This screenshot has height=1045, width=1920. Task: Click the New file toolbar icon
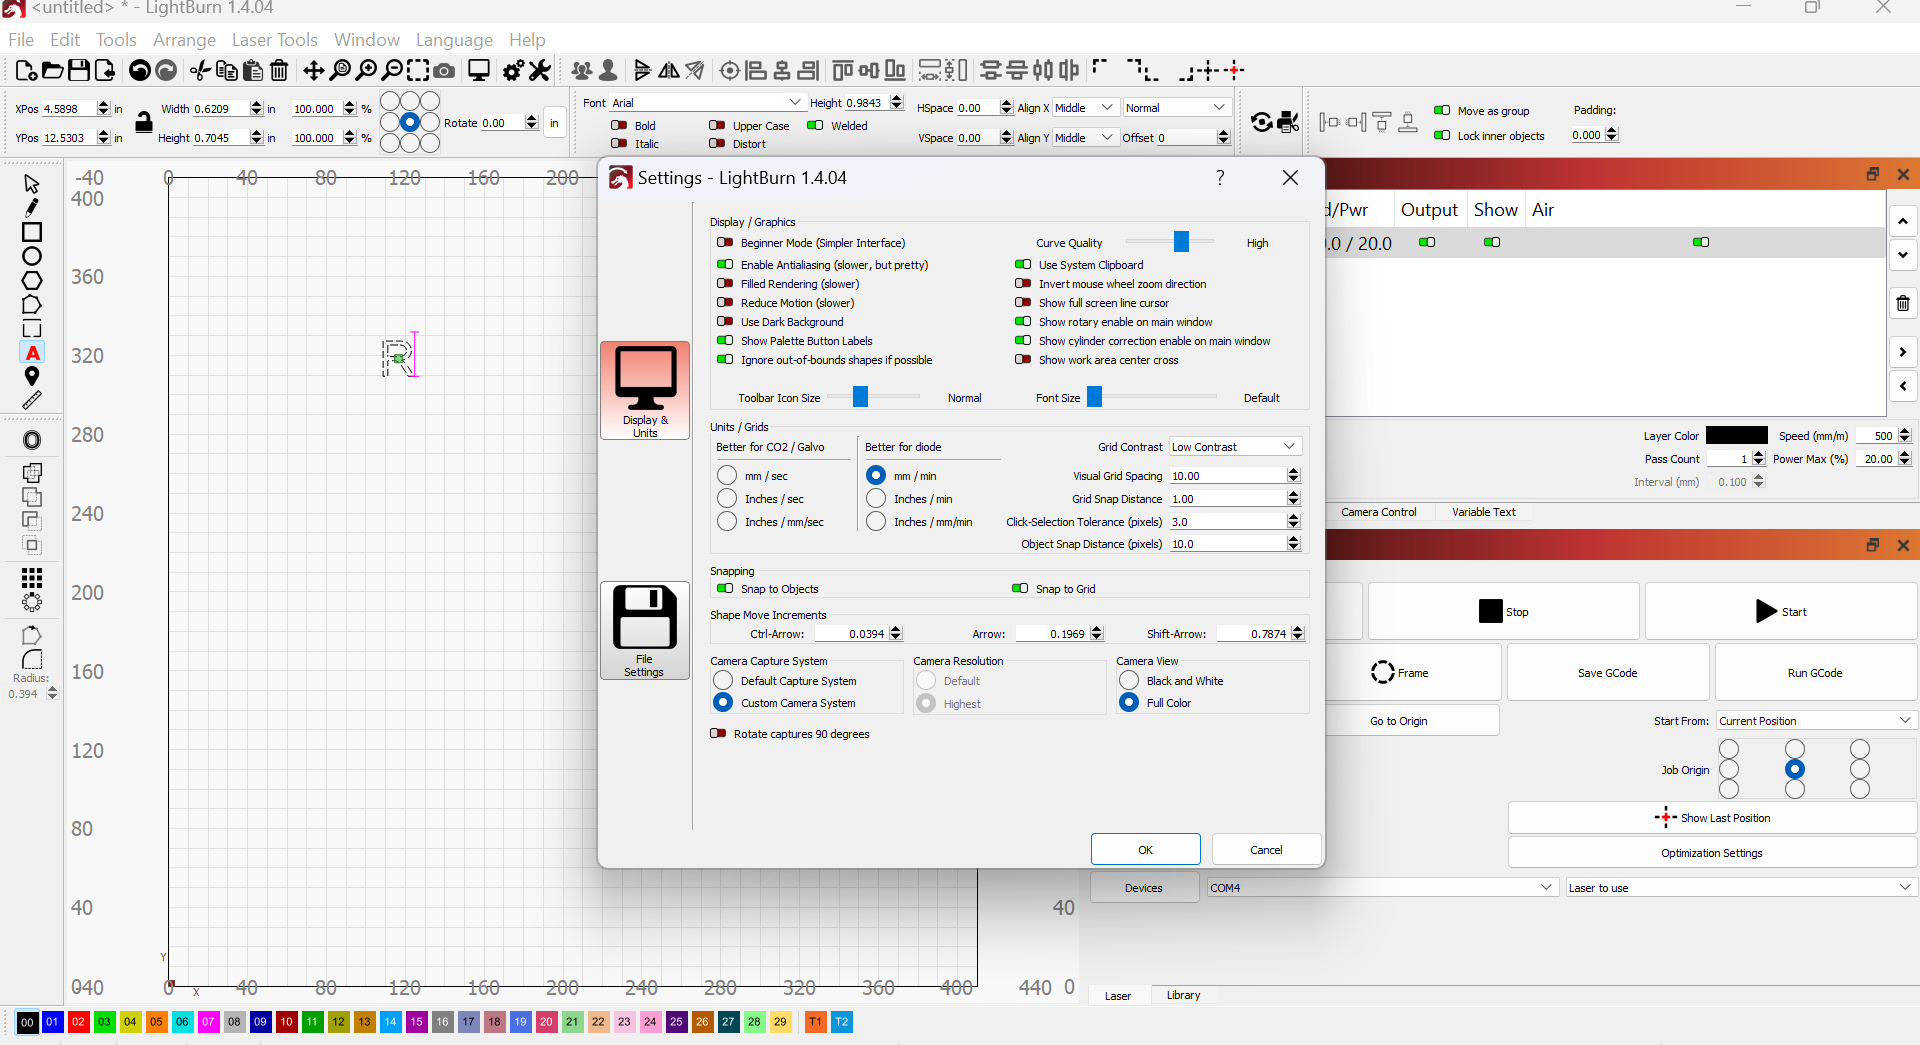click(26, 70)
